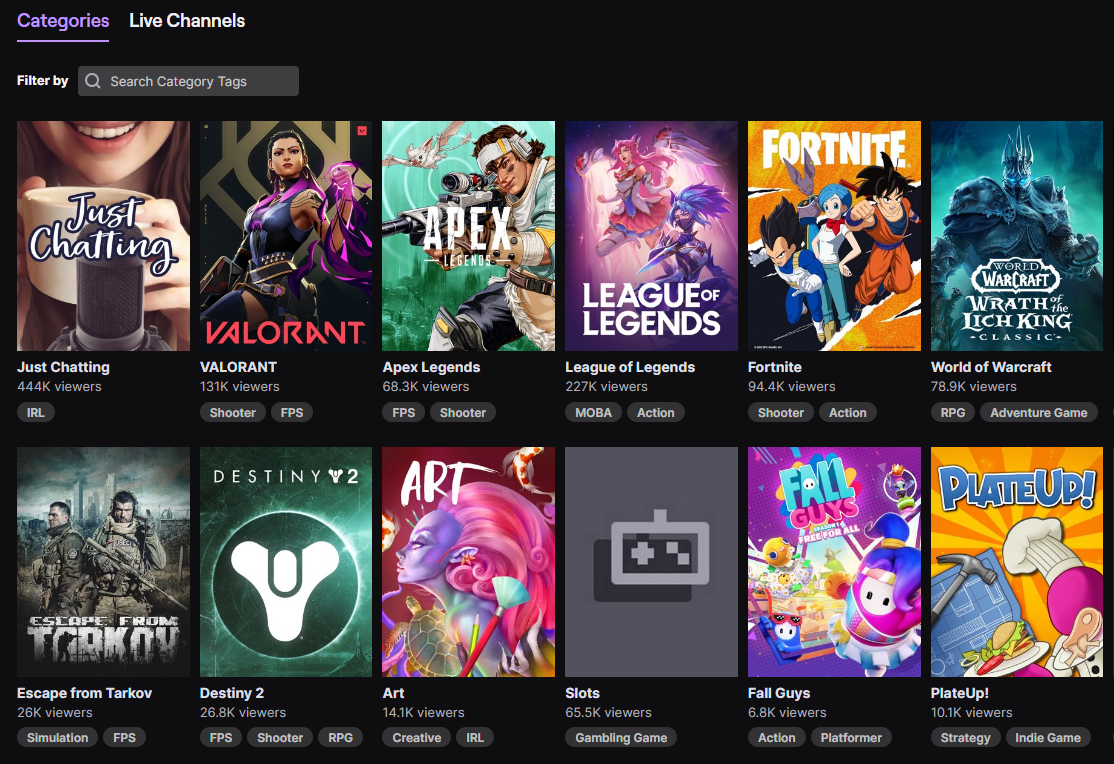The image size is (1114, 764).
Task: Select the Apex Legends cover image
Action: point(468,236)
